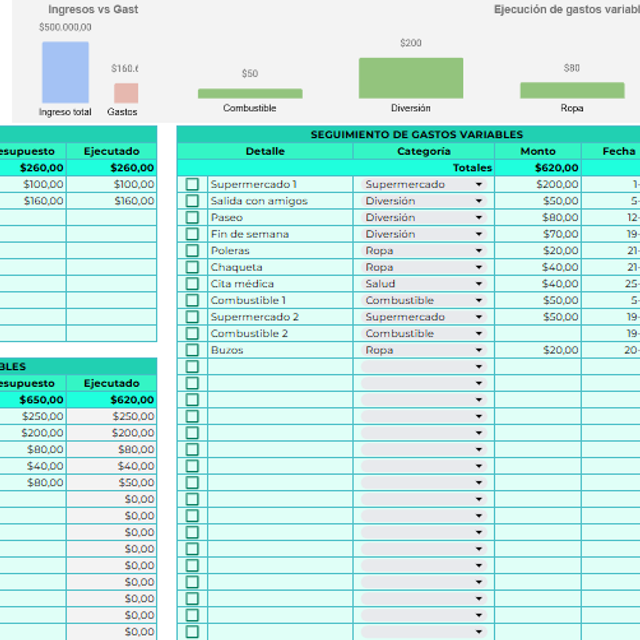
Task: Click the green Diversión bar in the chart
Action: (x=411, y=77)
